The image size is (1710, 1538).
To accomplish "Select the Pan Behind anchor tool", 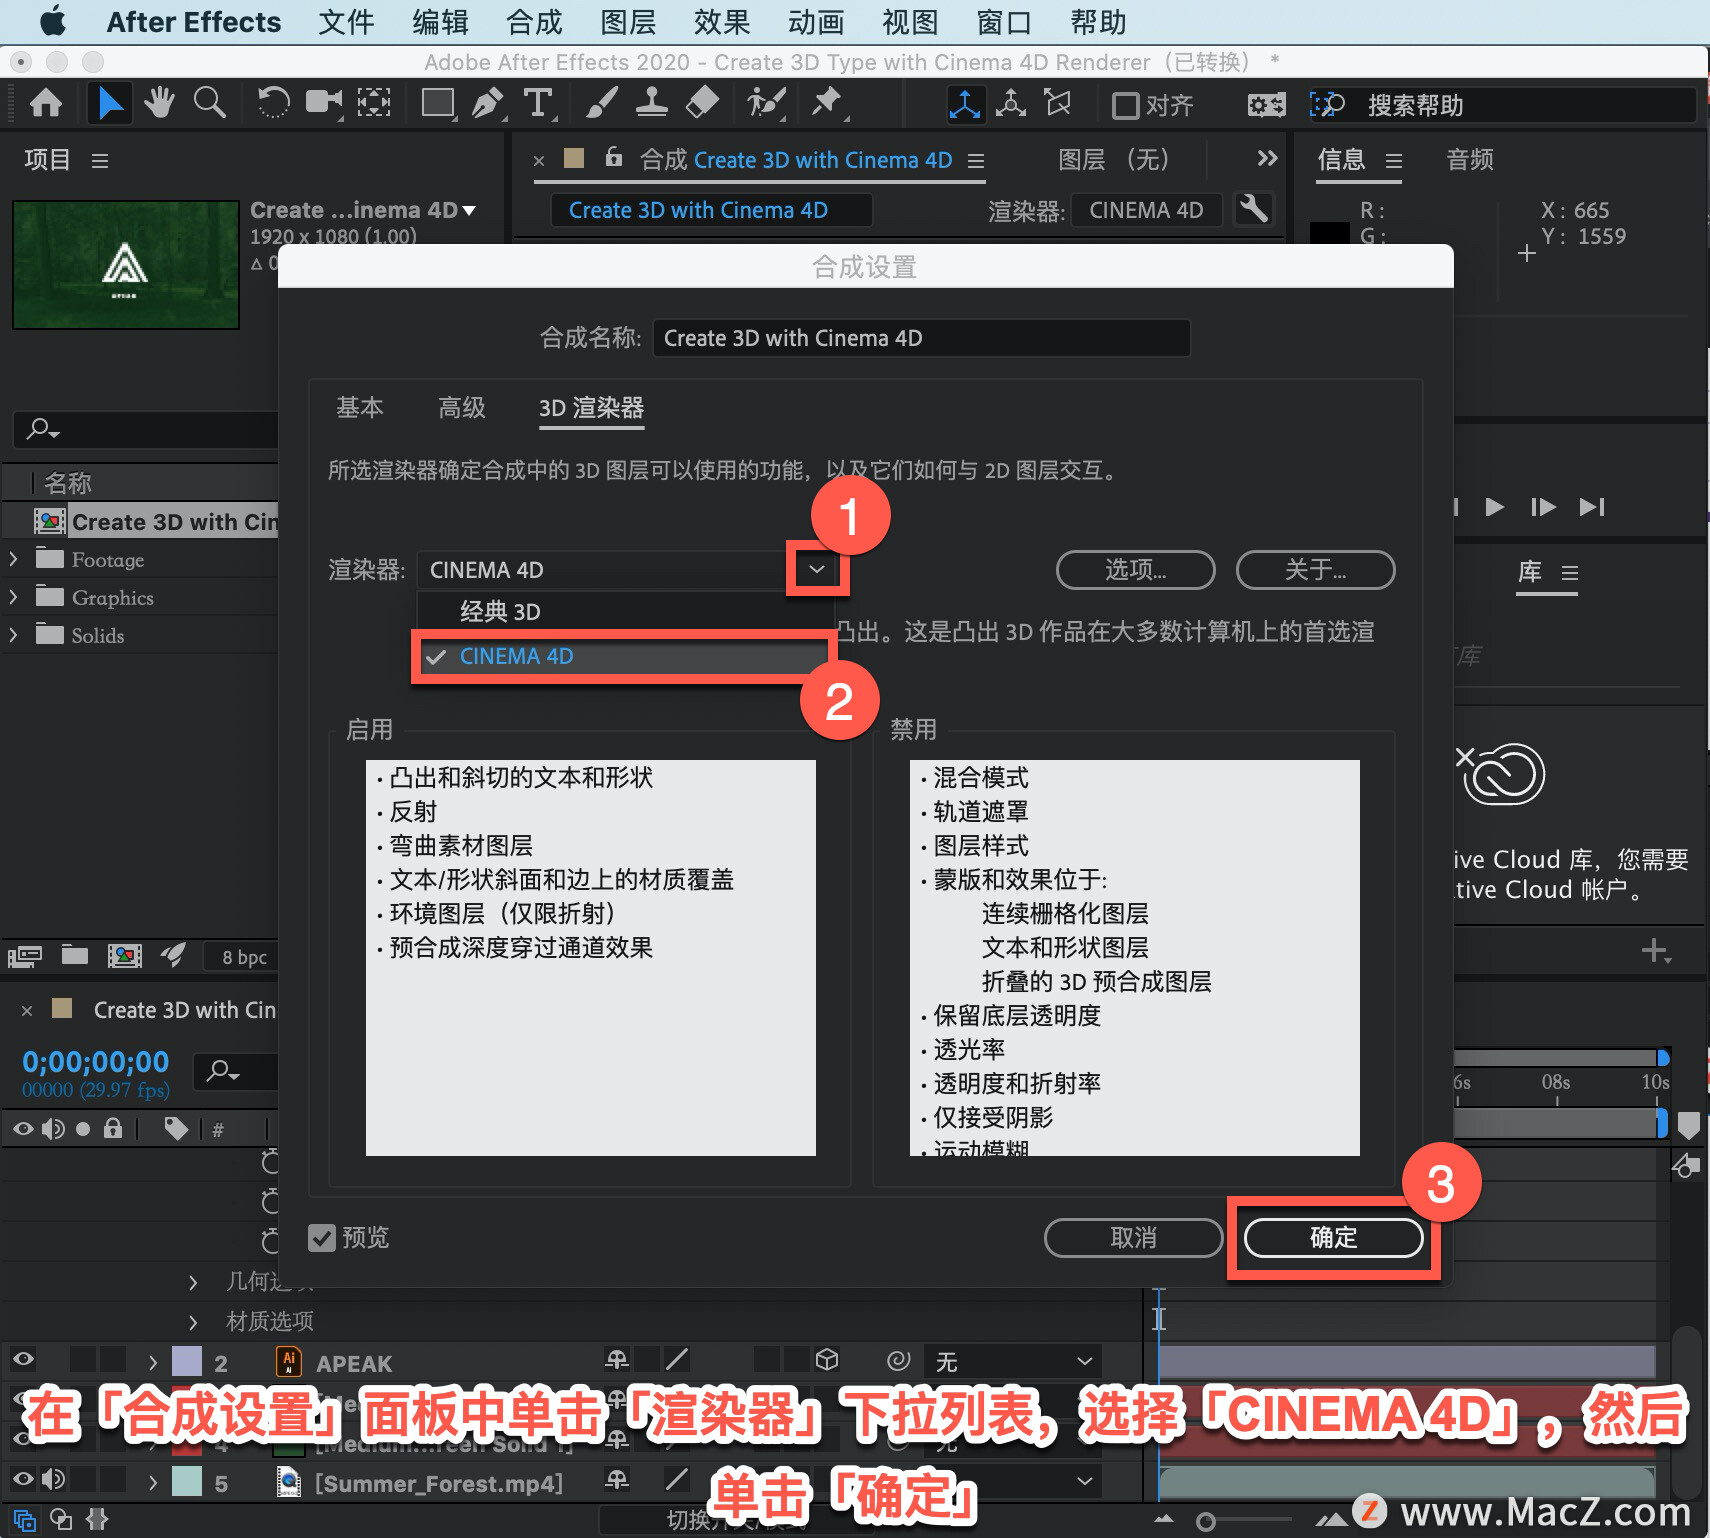I will point(374,103).
